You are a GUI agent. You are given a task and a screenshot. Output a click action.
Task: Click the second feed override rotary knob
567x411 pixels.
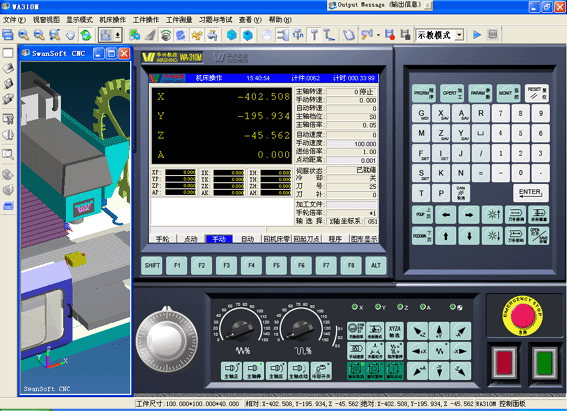coord(300,329)
